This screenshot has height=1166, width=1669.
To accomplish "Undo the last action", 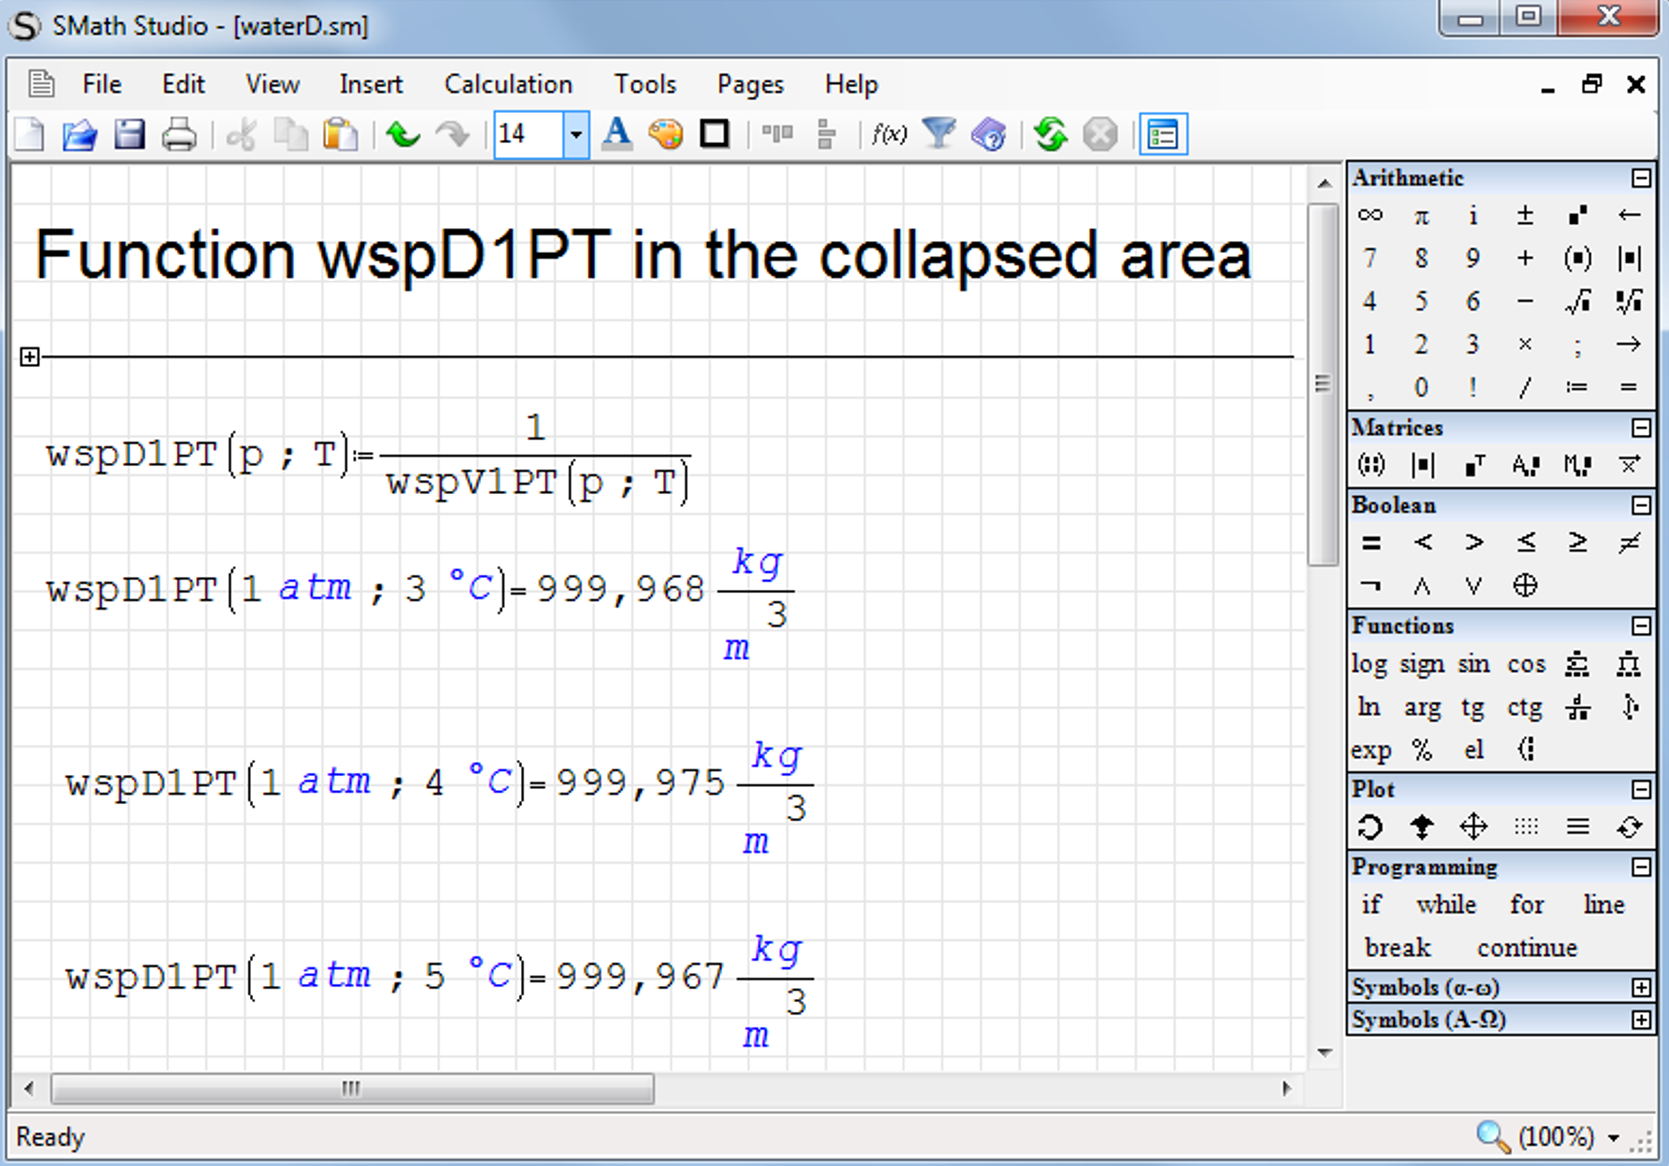I will 403,134.
